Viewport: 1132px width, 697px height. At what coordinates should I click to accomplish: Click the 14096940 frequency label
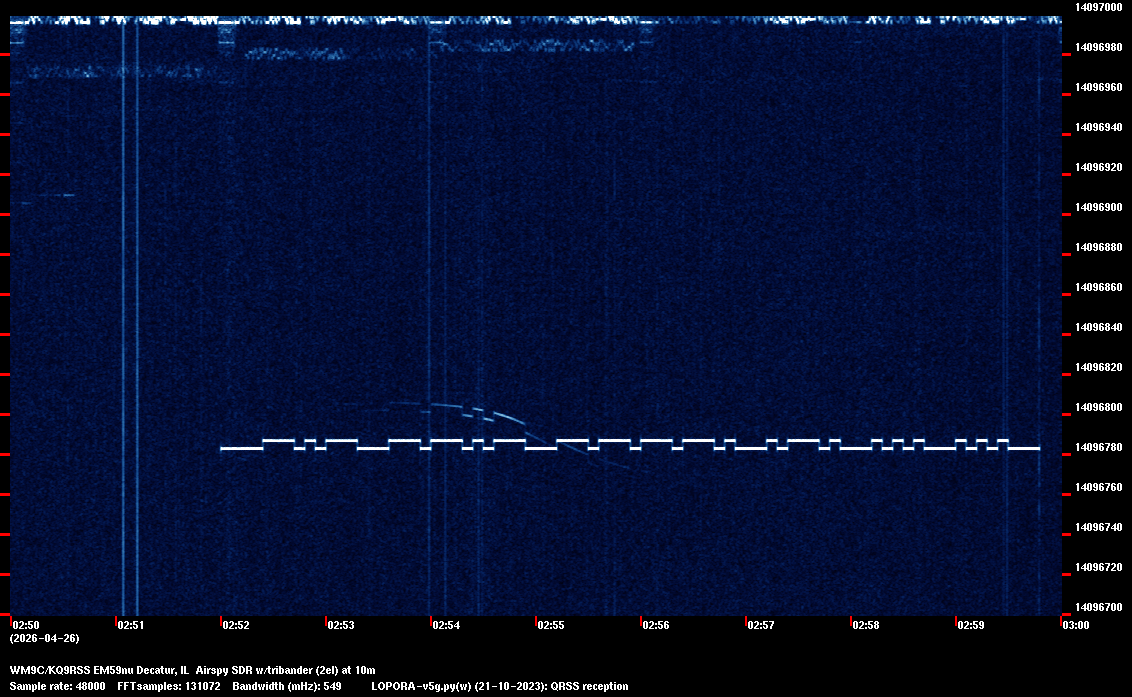click(x=1099, y=127)
